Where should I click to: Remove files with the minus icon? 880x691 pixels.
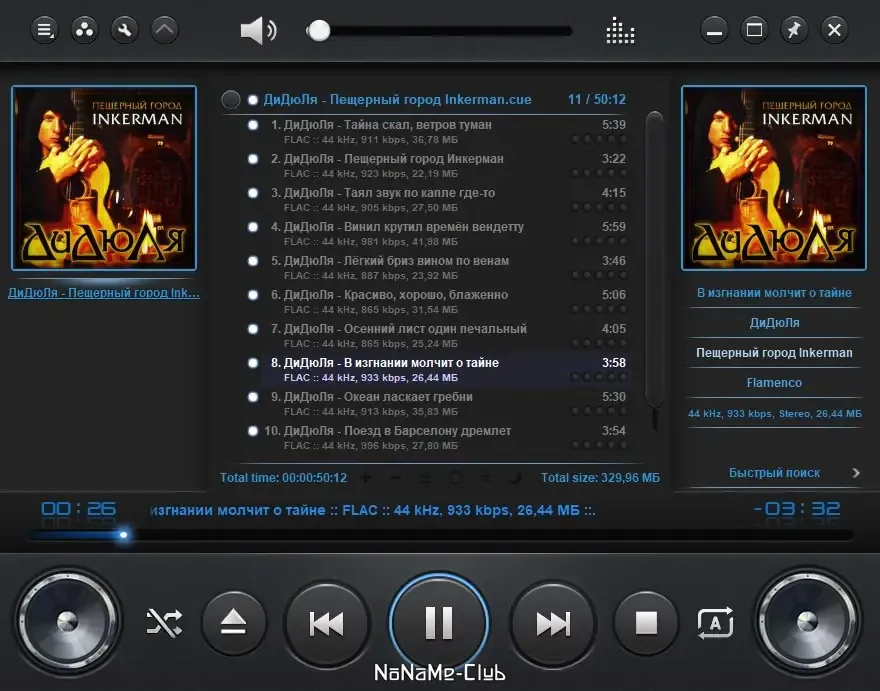(x=395, y=478)
